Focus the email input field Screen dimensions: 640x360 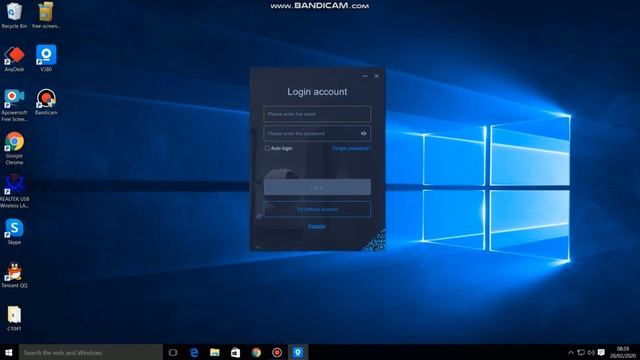317,114
